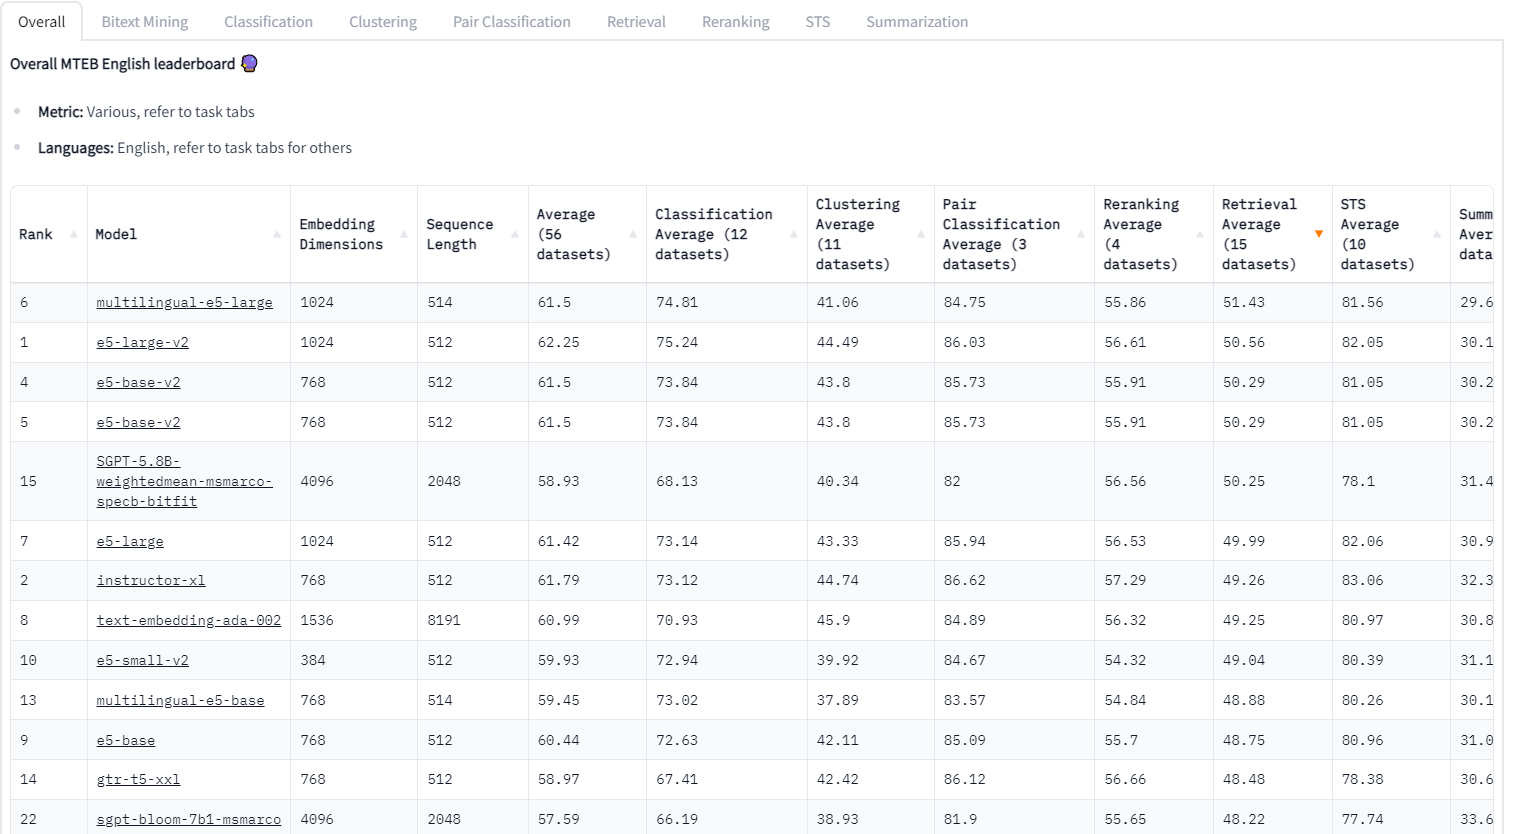Click the sort arrow next to Model column

point(277,234)
